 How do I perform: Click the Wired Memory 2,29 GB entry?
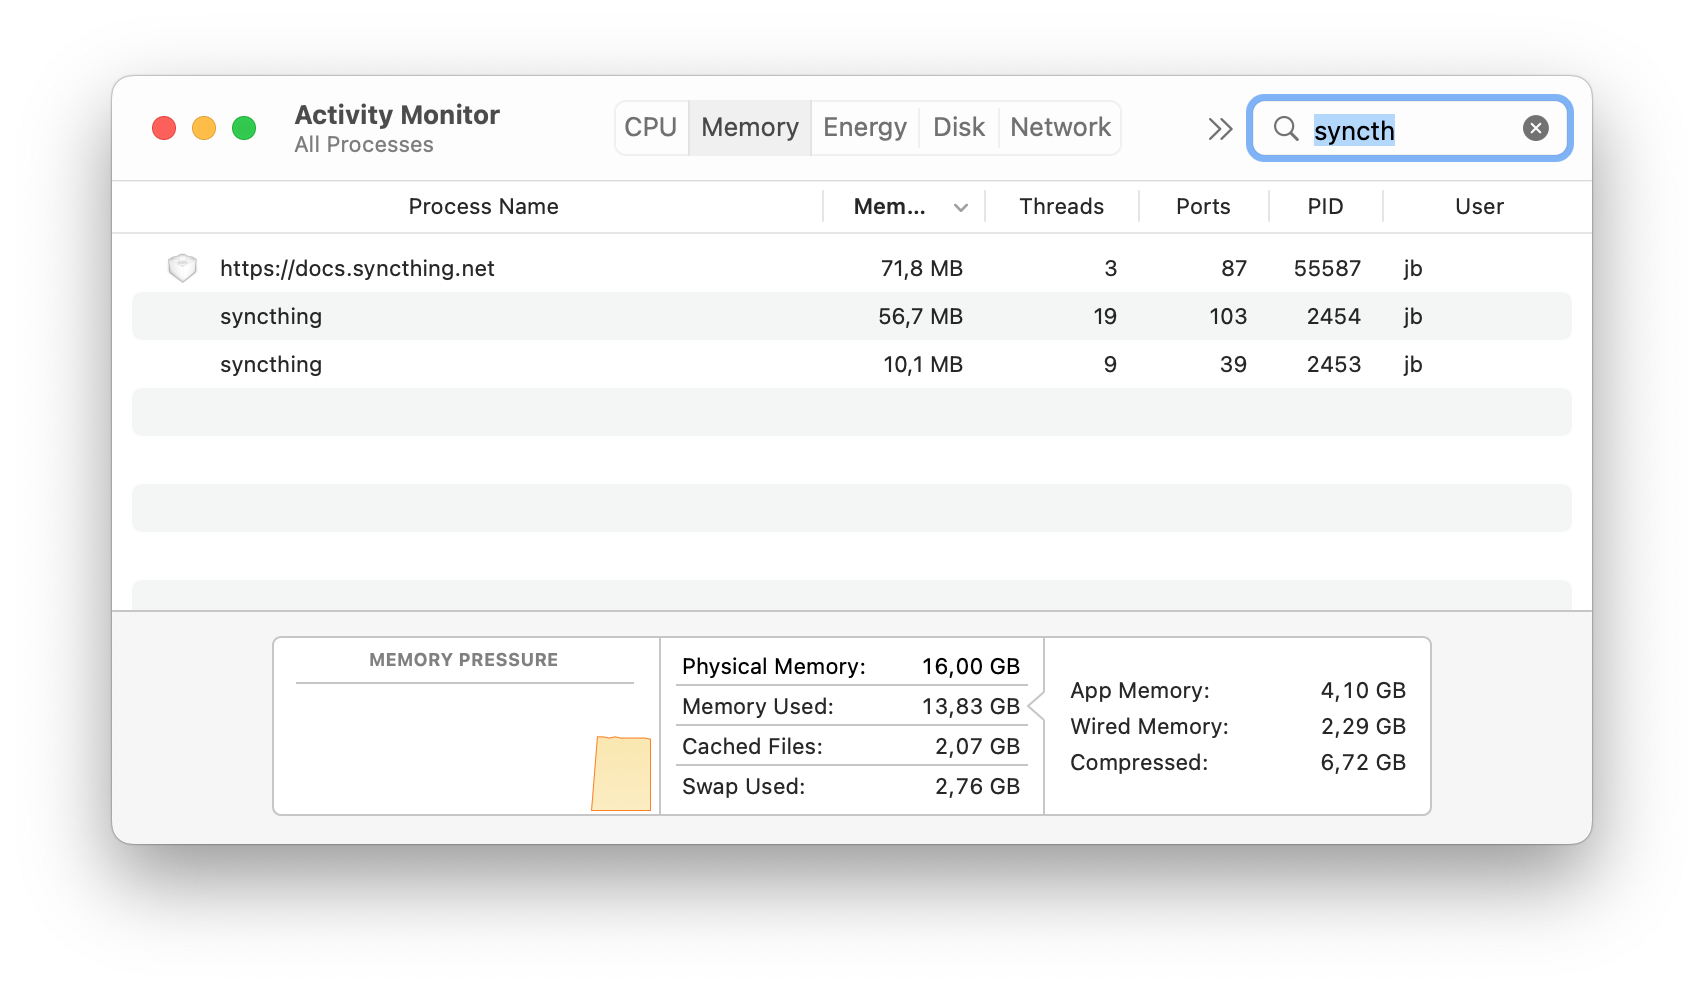click(x=1238, y=726)
